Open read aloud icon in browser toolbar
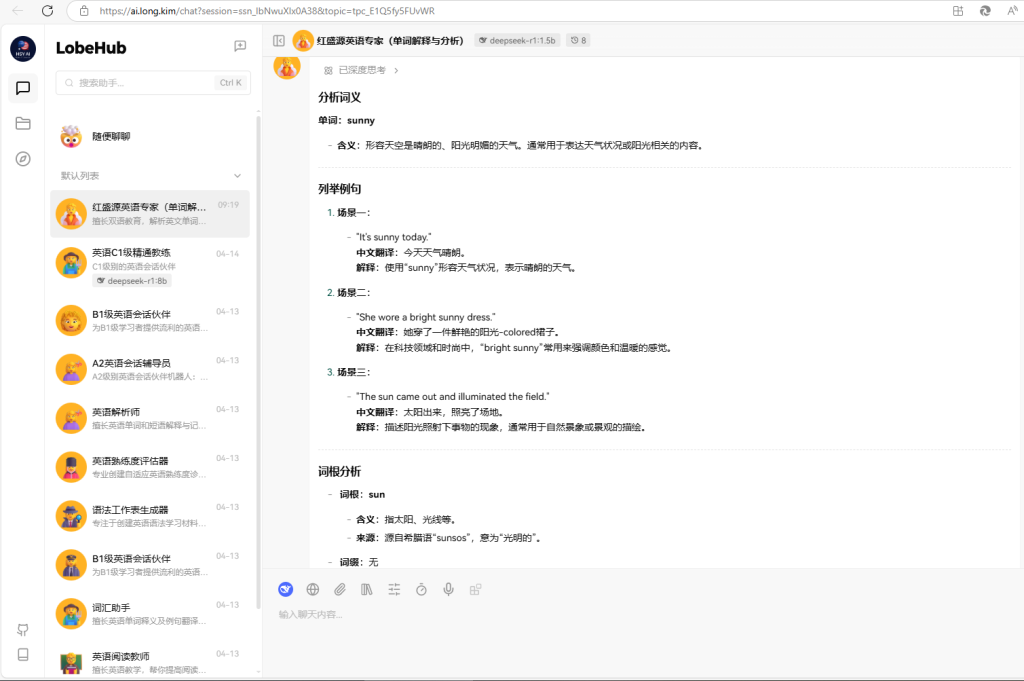1024x681 pixels. pos(1012,10)
